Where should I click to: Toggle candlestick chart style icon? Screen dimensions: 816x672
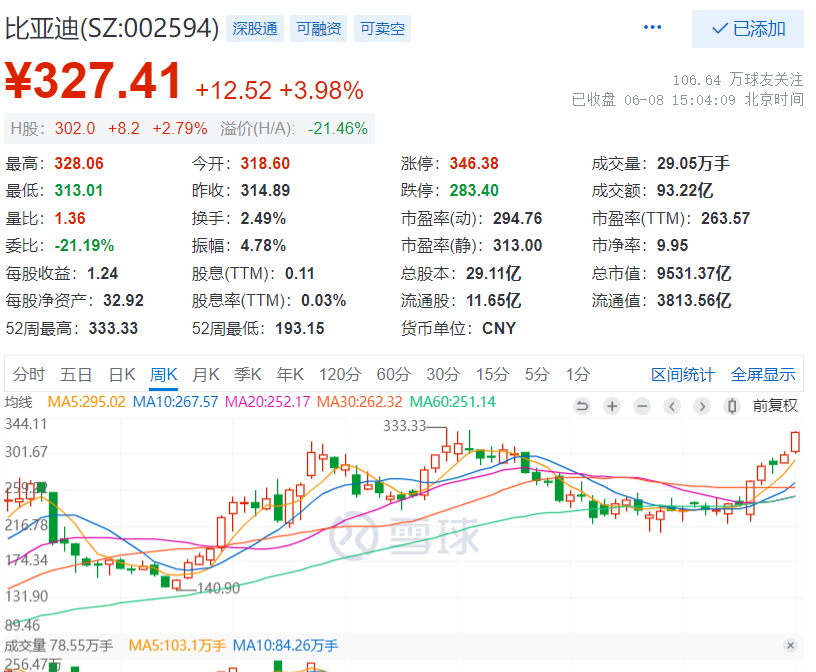click(x=732, y=406)
